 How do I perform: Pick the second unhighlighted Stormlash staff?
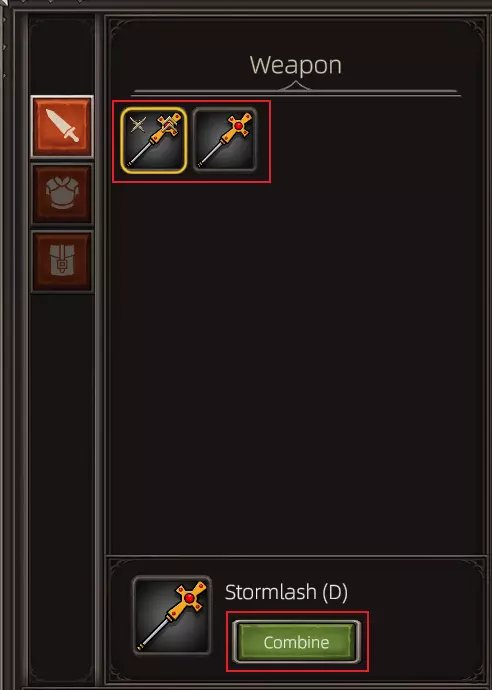click(x=225, y=140)
